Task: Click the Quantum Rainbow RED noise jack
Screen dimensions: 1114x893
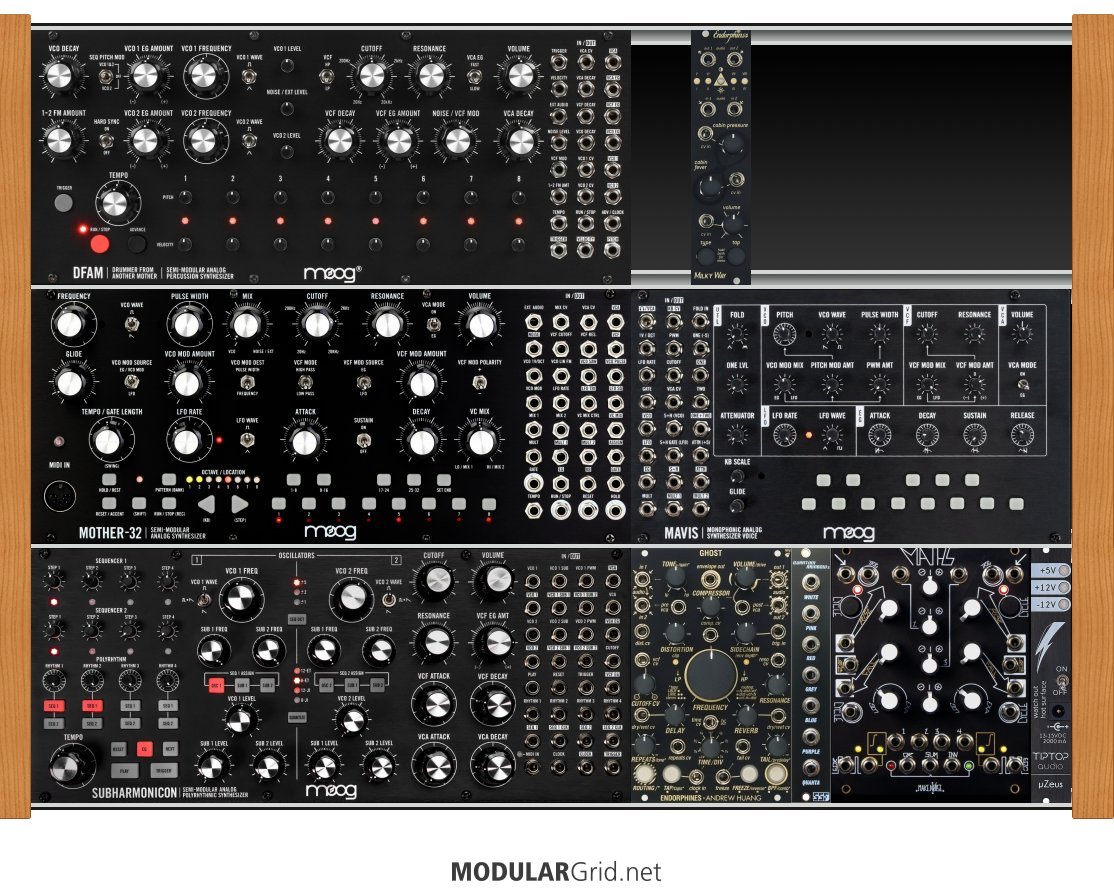Action: pyautogui.click(x=810, y=644)
